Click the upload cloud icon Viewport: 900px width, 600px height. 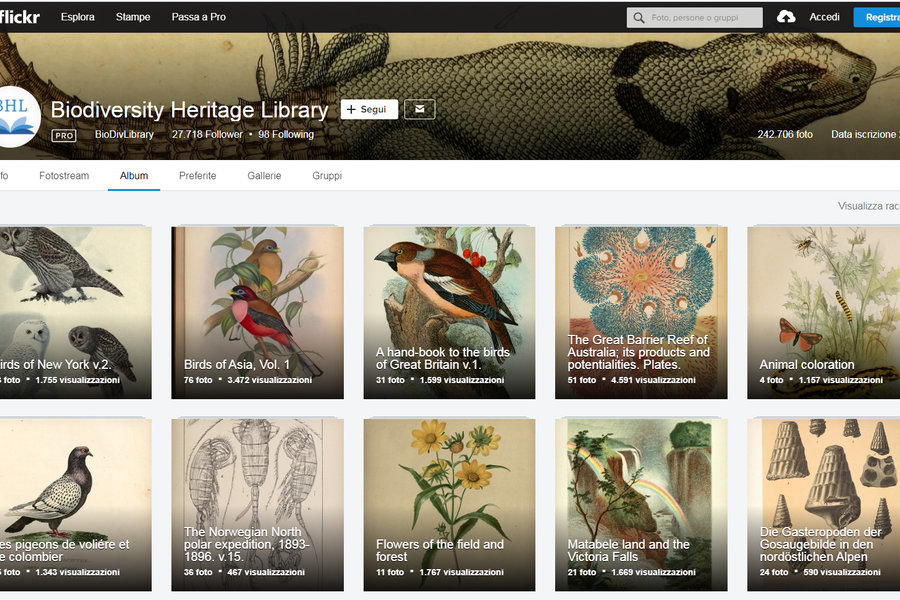[x=786, y=17]
